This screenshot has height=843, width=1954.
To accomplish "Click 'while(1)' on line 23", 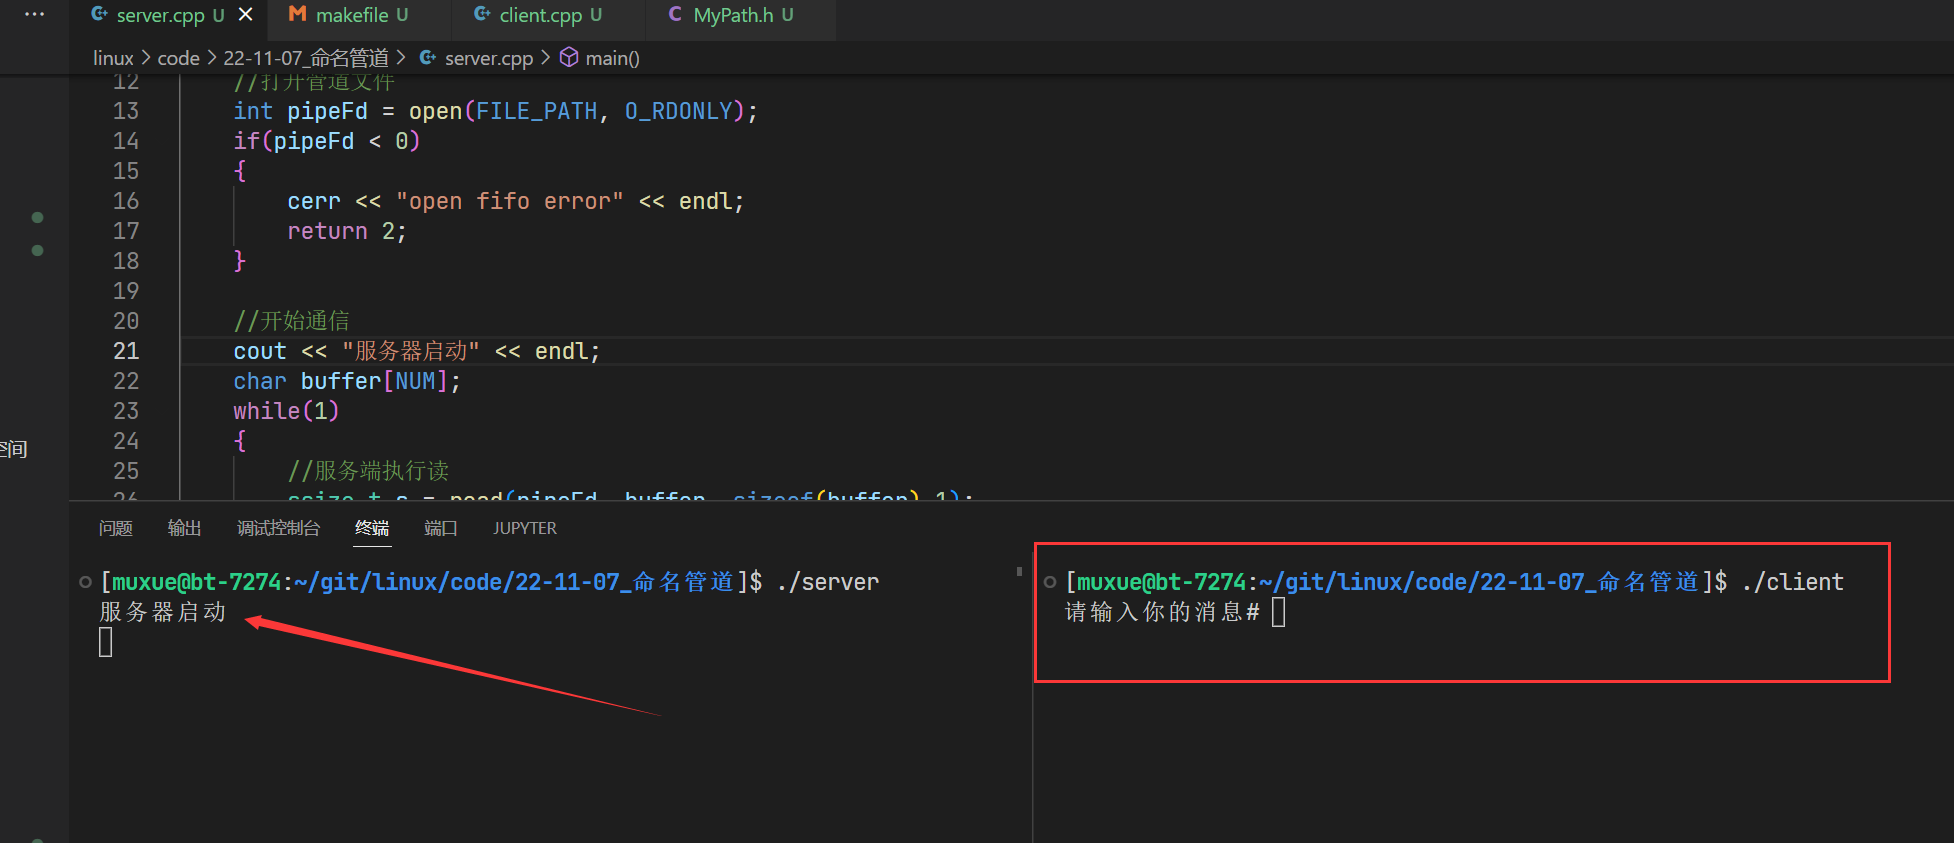I will [x=286, y=411].
